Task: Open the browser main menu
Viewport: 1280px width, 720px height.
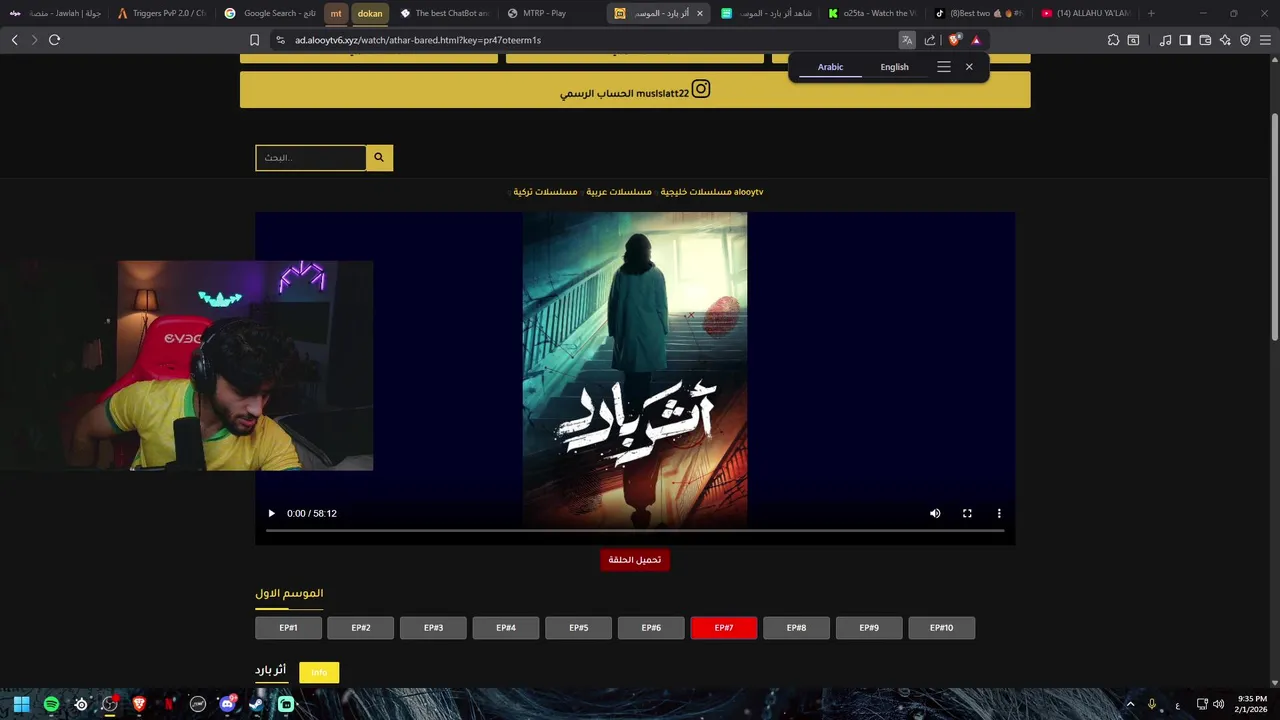Action: click(1265, 40)
